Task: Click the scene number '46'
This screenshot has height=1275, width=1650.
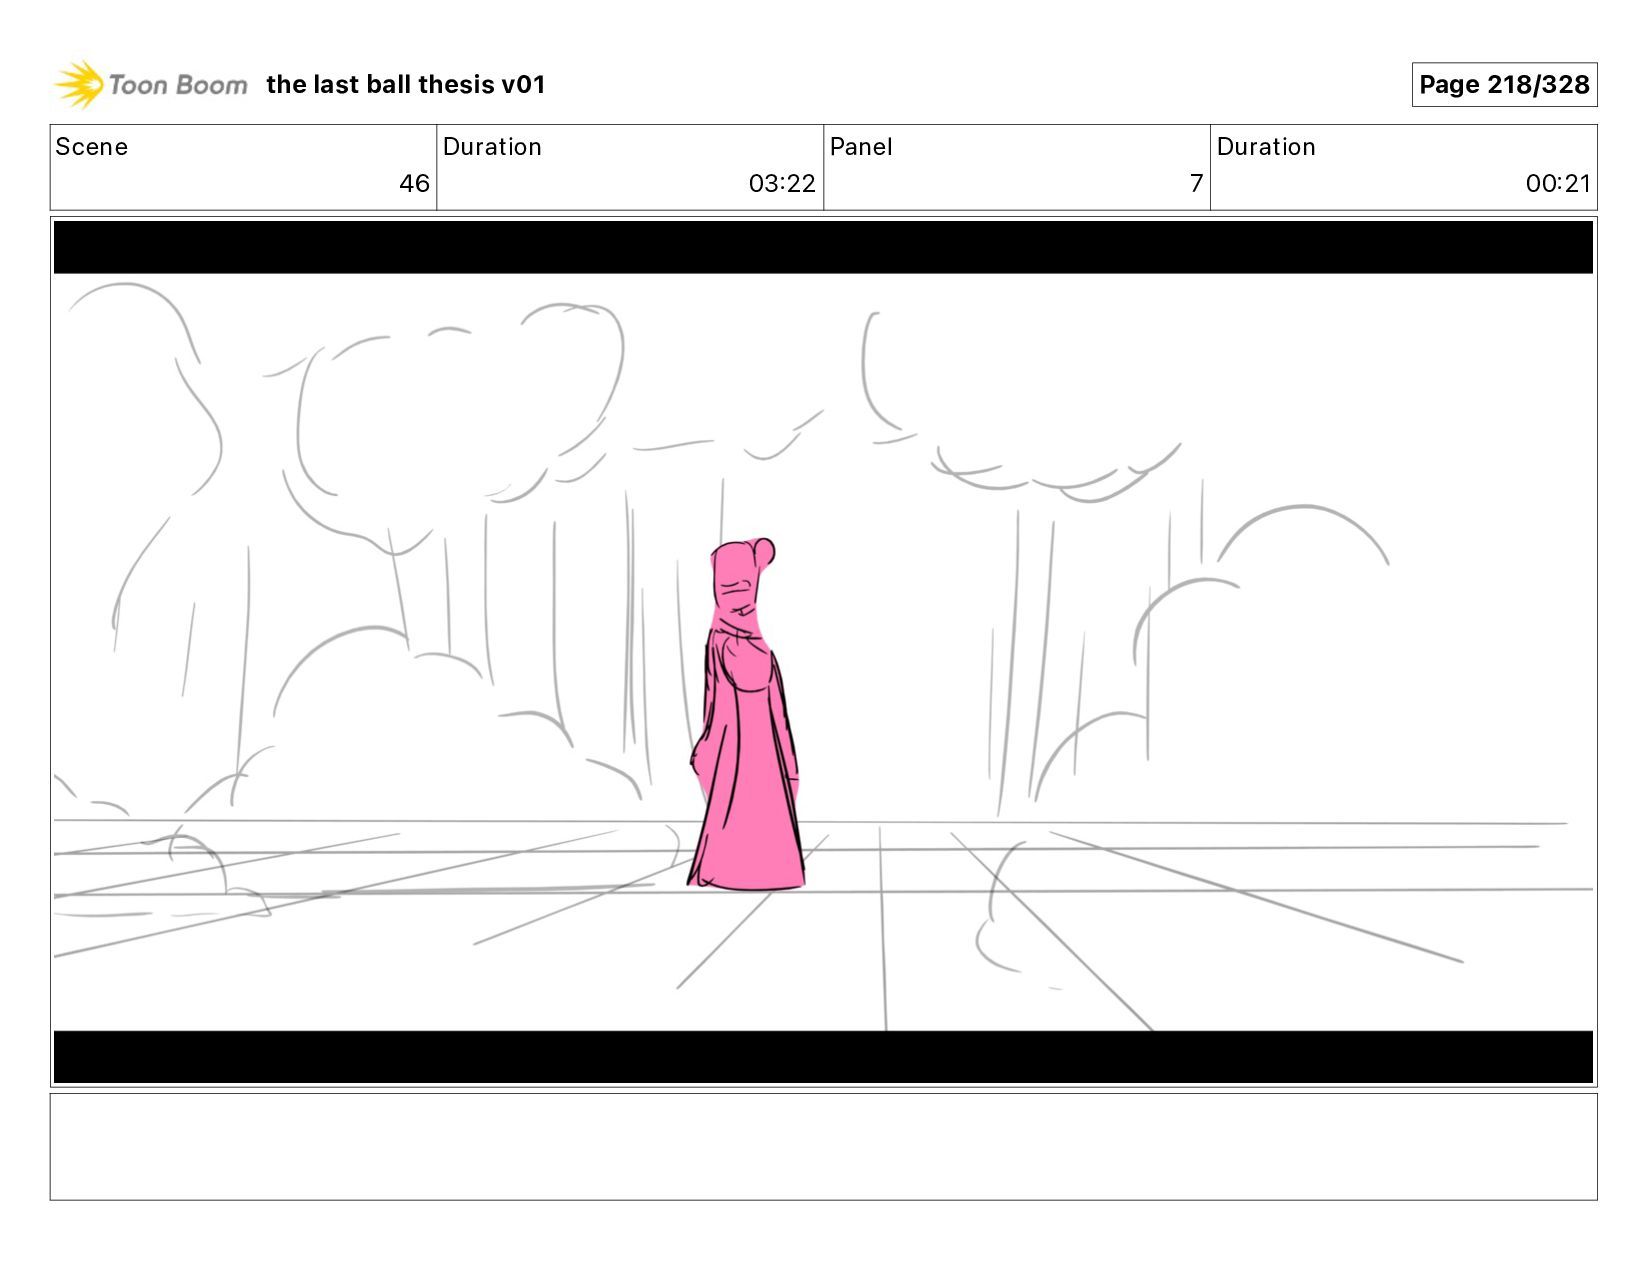Action: (414, 183)
